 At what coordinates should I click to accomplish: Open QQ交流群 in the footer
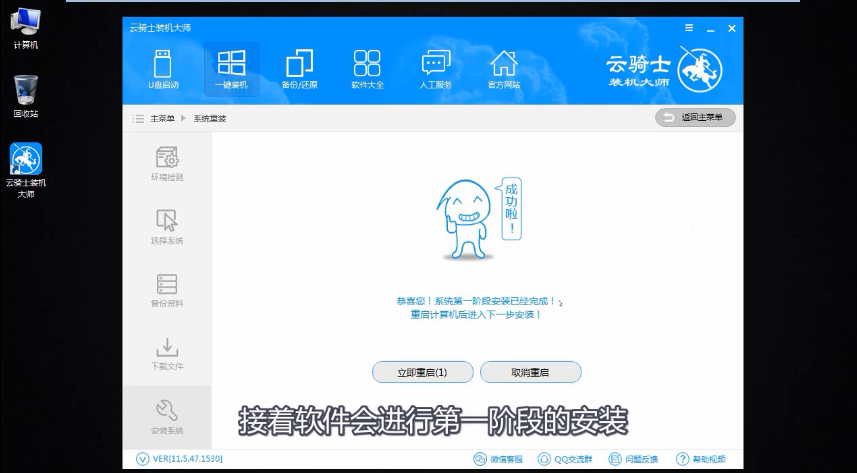pyautogui.click(x=565, y=459)
